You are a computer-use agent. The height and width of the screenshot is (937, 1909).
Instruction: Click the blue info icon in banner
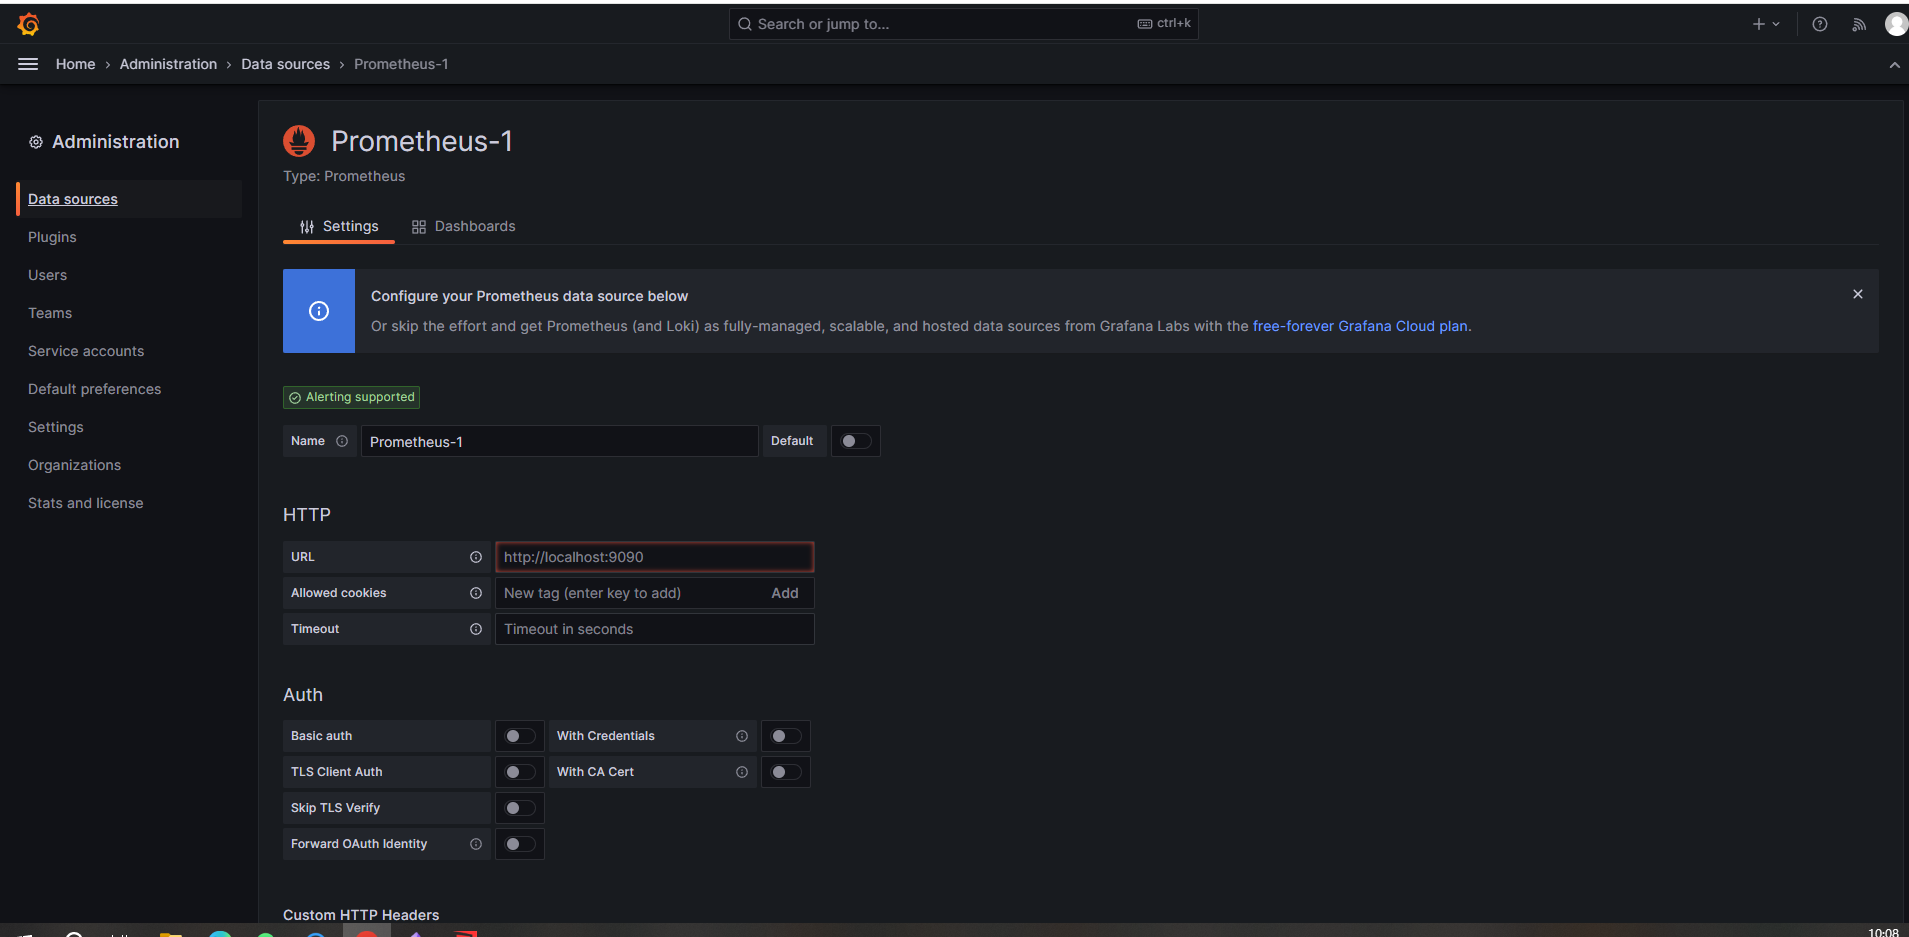319,311
